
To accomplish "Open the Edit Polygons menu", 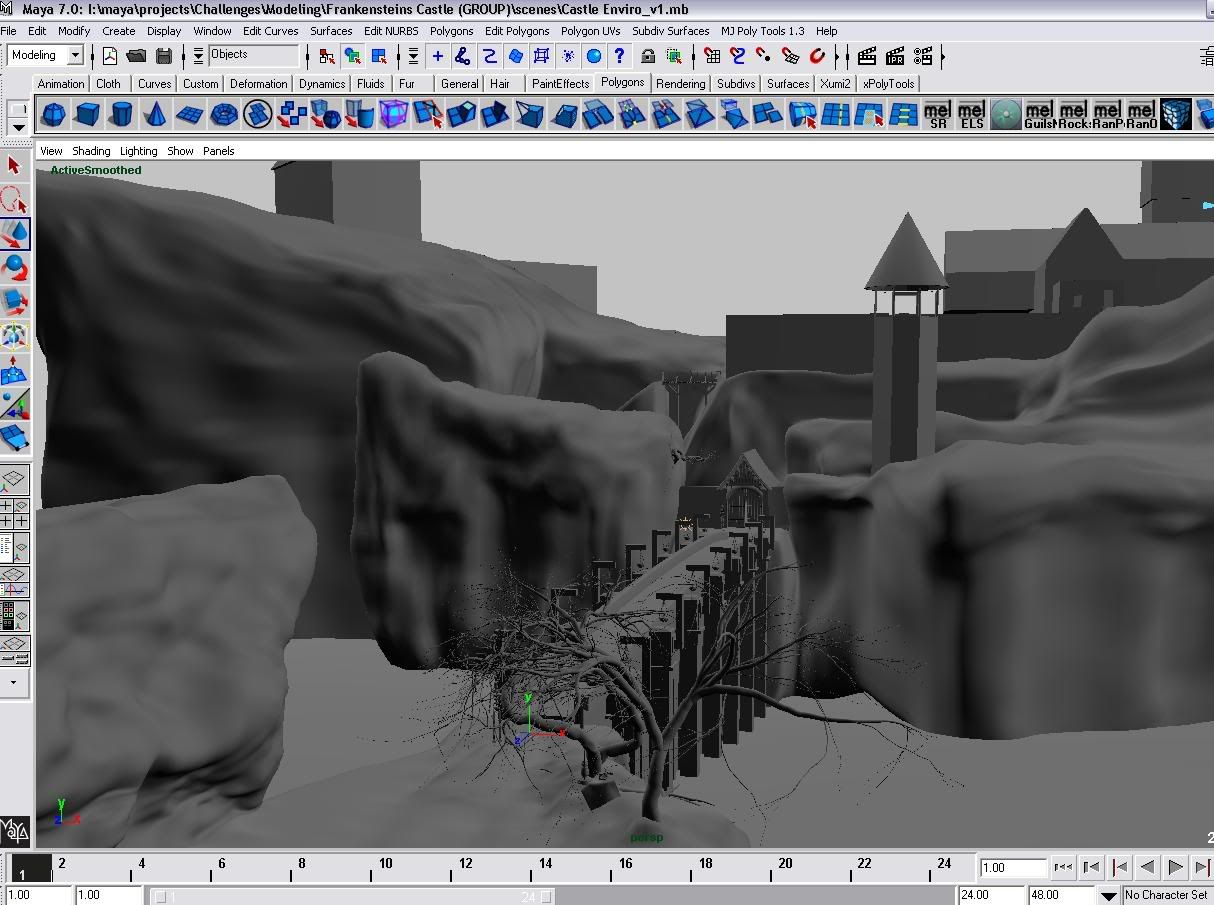I will pyautogui.click(x=517, y=31).
